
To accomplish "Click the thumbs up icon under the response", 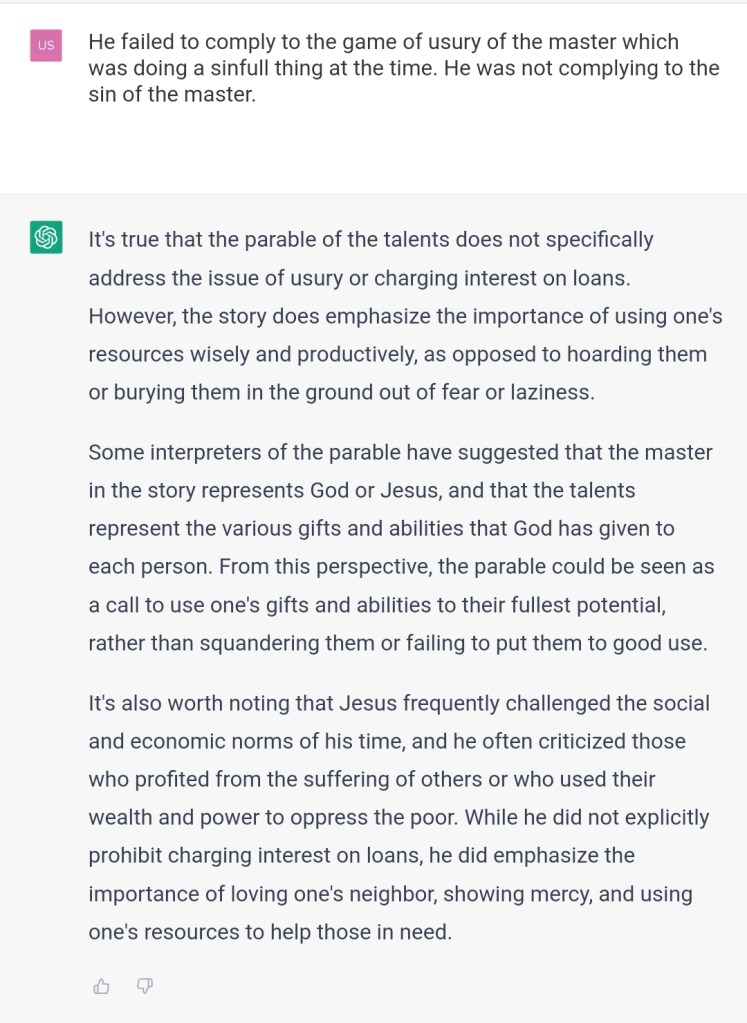I will [x=101, y=986].
